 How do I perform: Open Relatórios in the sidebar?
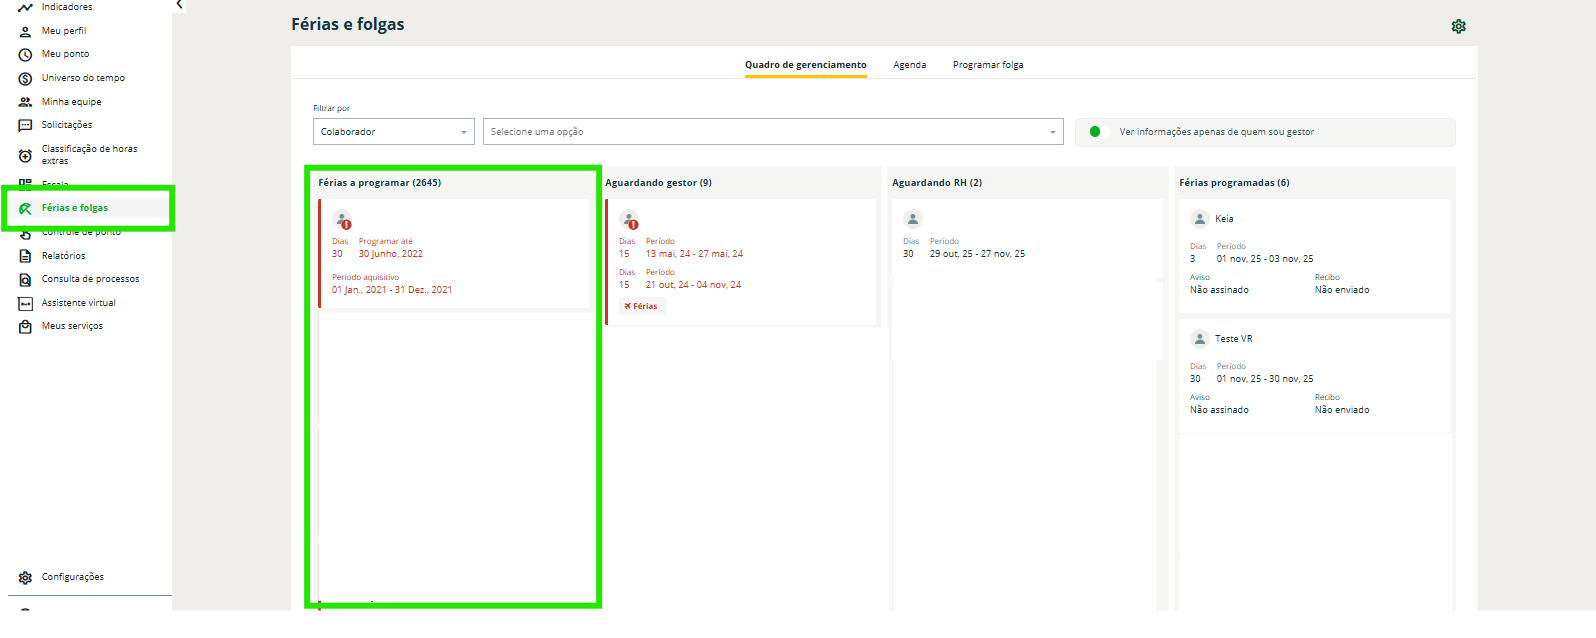tap(64, 256)
